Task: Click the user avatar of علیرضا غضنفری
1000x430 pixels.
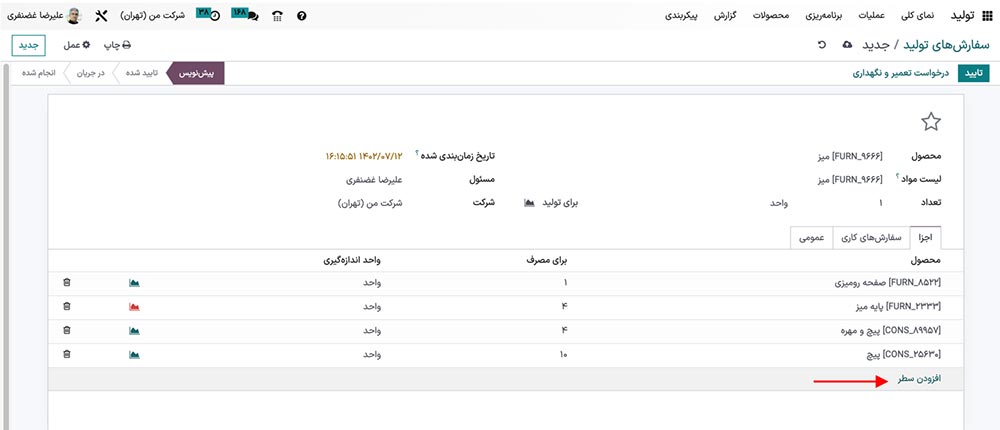Action: pyautogui.click(x=75, y=16)
